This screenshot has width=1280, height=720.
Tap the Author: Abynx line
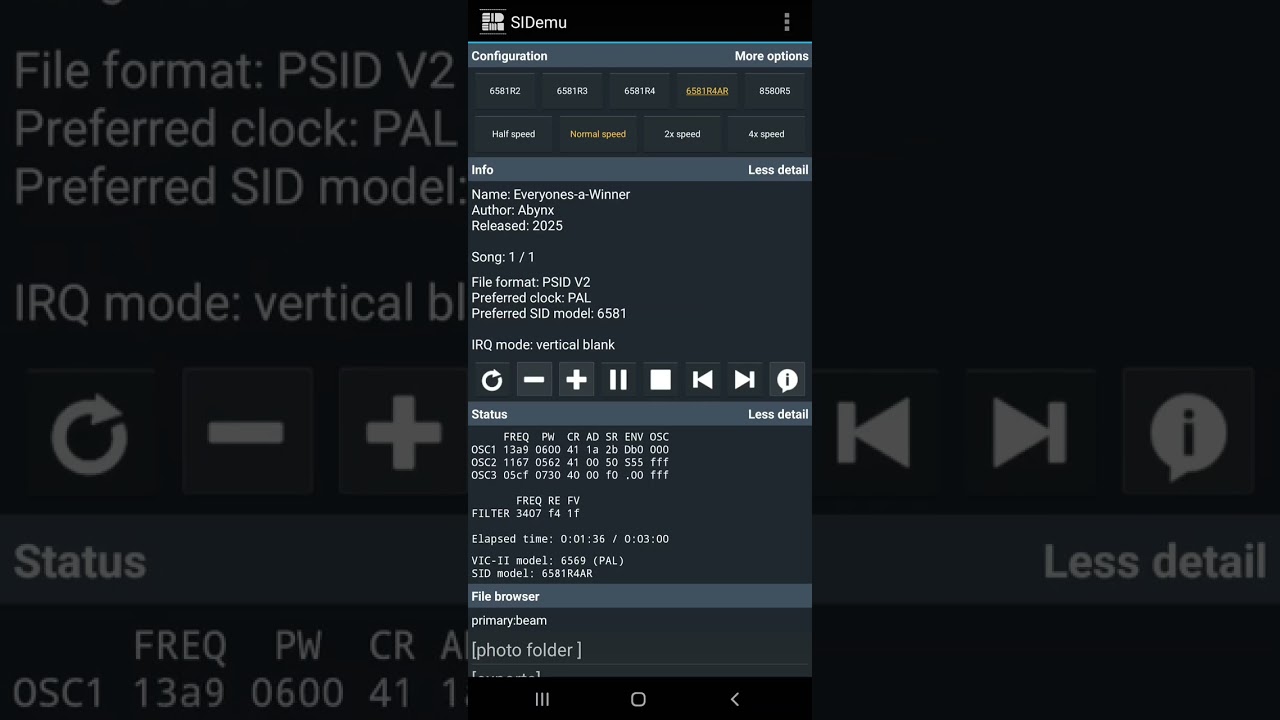(513, 210)
